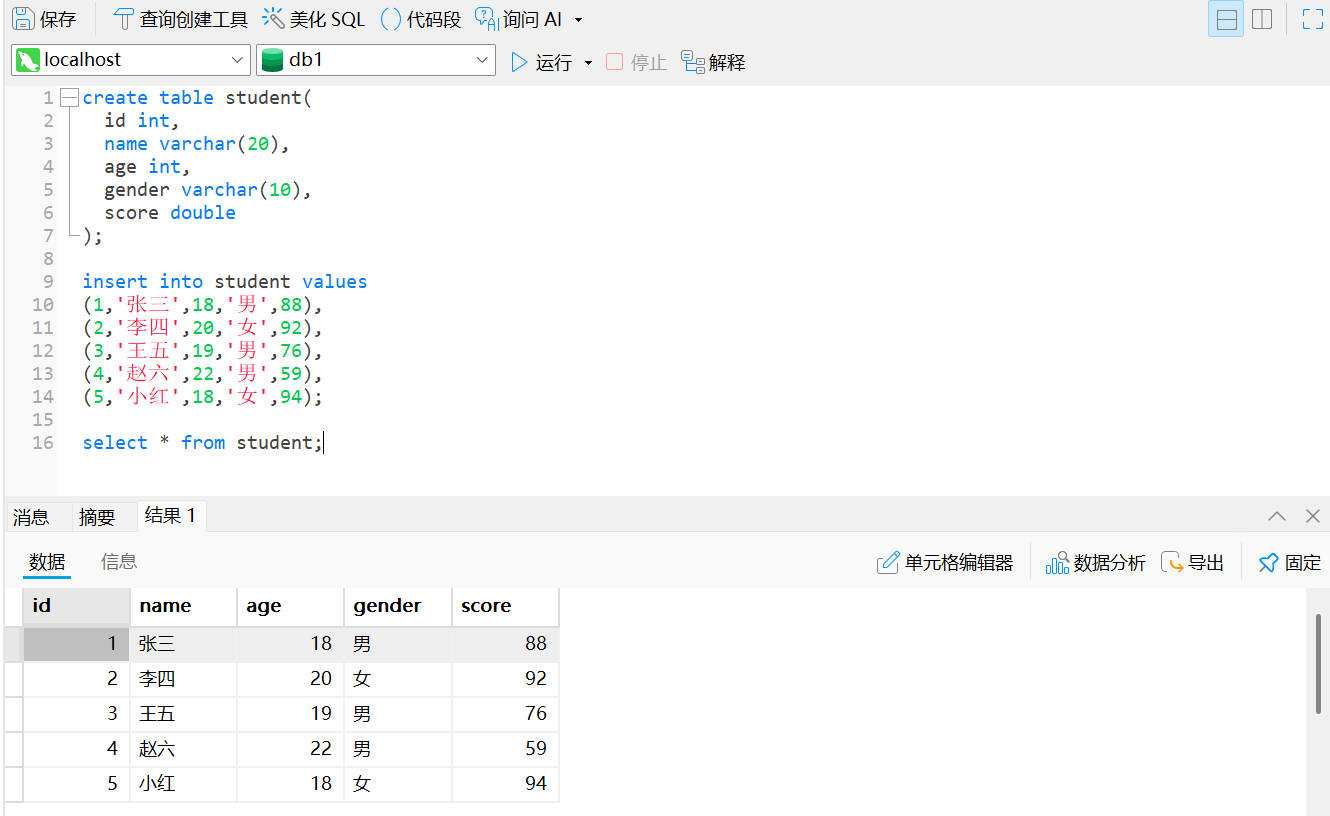Screen dimensions: 1330x816
Task: Select the age cell with value 20
Action: coord(291,679)
